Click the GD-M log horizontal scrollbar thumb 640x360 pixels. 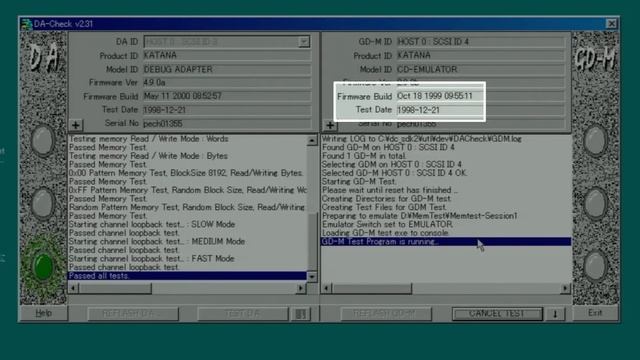(372, 289)
